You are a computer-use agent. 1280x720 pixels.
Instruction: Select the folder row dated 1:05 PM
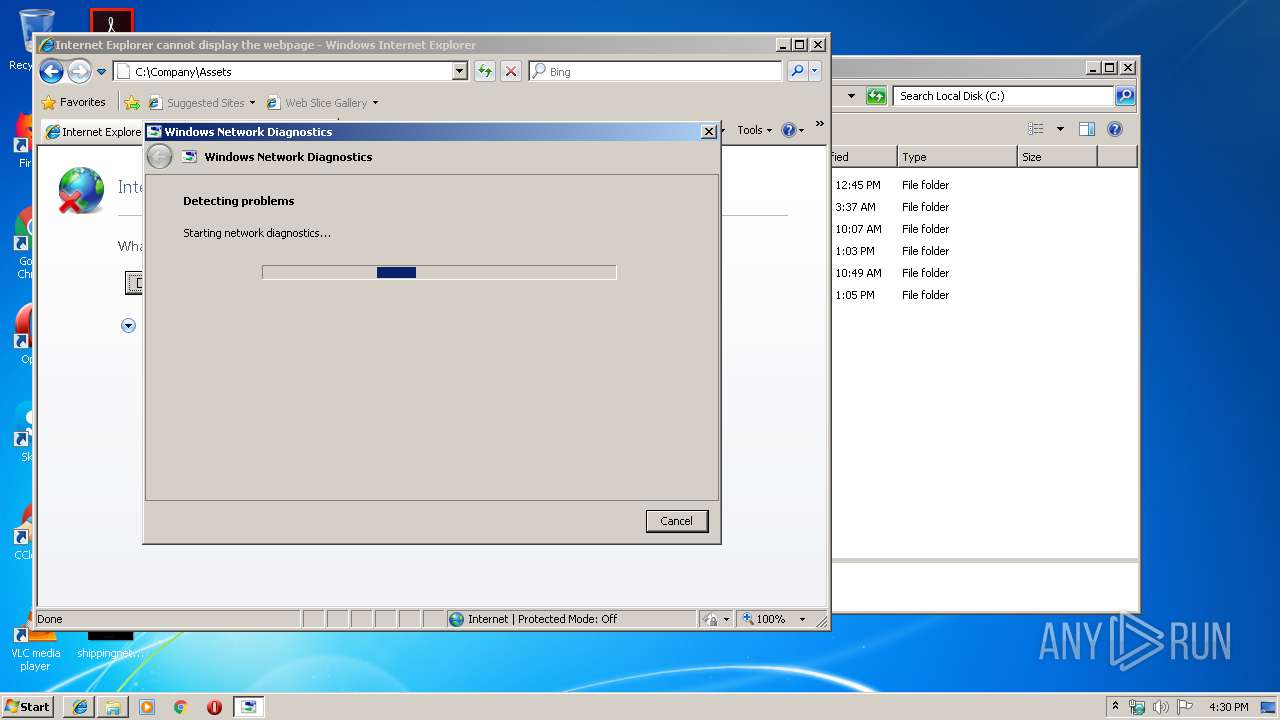985,295
